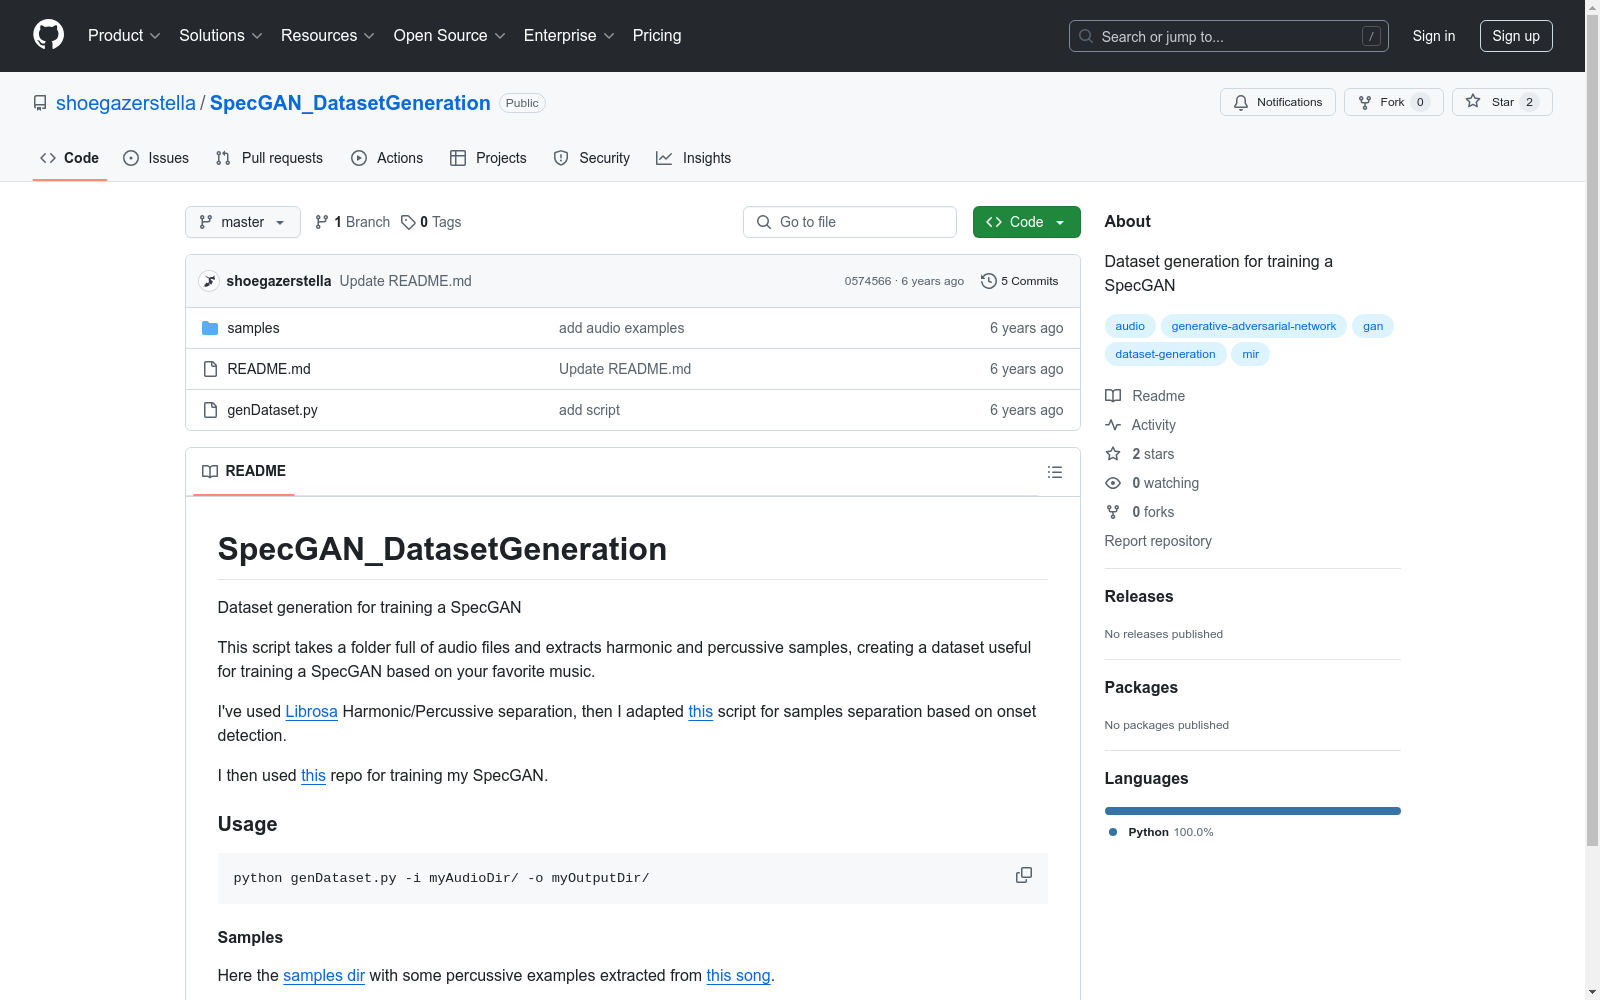The width and height of the screenshot is (1600, 1000).
Task: Open the SpecGAN_DatasetGeneration repository title link
Action: click(x=350, y=103)
